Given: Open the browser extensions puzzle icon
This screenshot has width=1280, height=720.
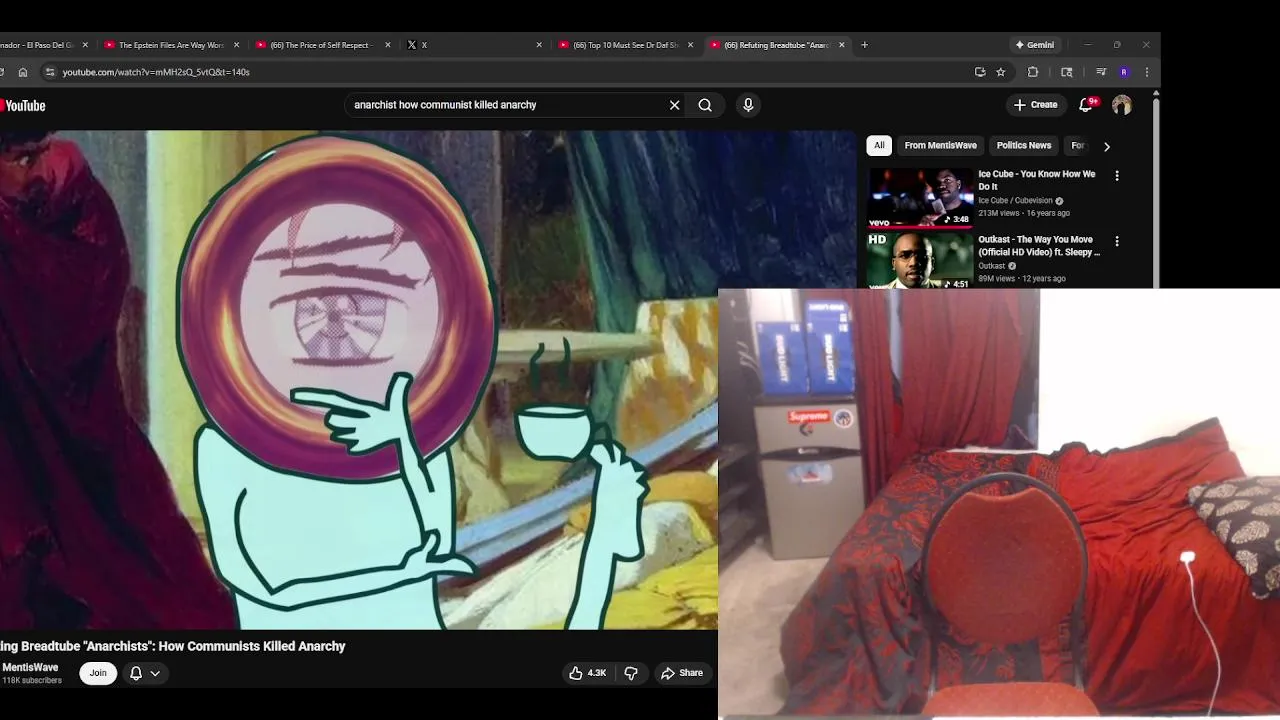Looking at the screenshot, I should (1033, 72).
